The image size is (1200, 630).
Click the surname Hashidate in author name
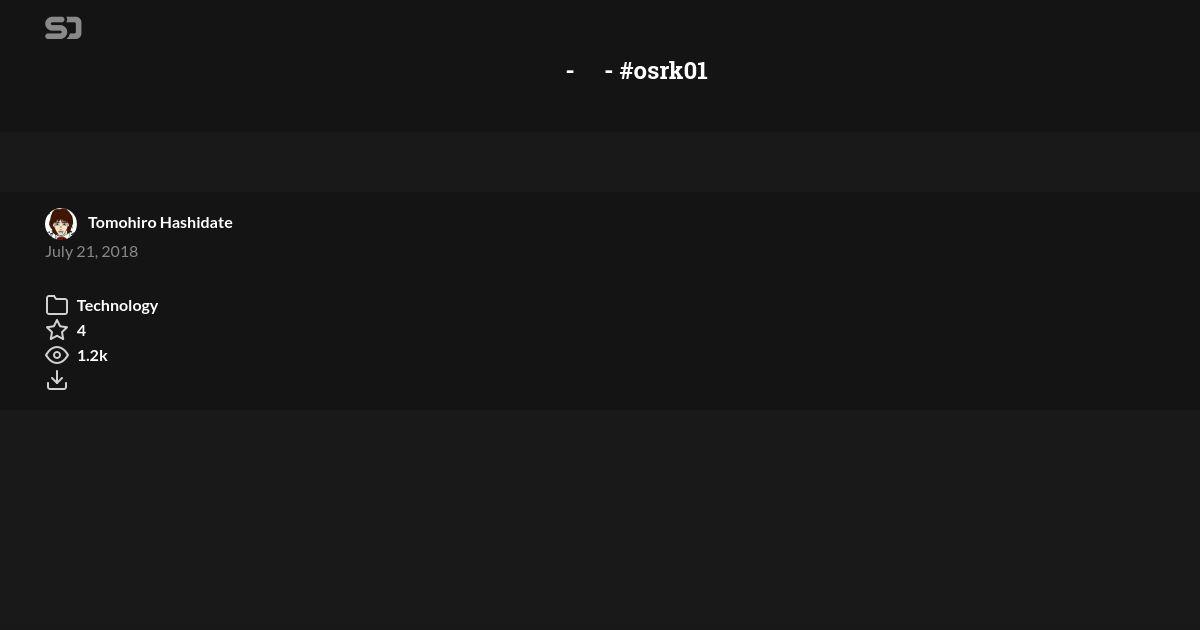pos(196,222)
